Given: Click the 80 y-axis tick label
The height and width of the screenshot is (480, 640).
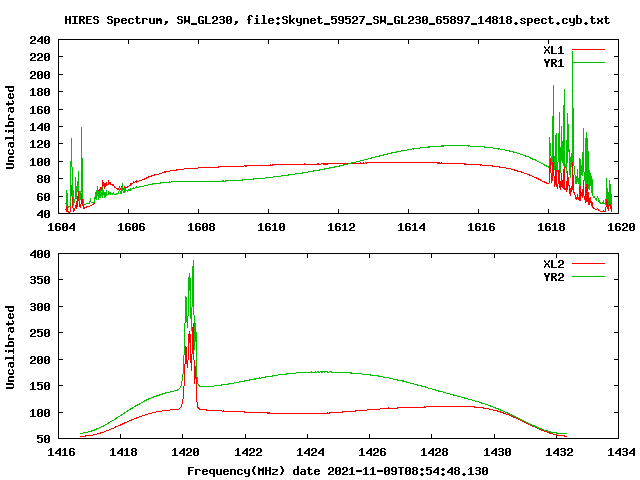Looking at the screenshot, I should (x=43, y=179).
